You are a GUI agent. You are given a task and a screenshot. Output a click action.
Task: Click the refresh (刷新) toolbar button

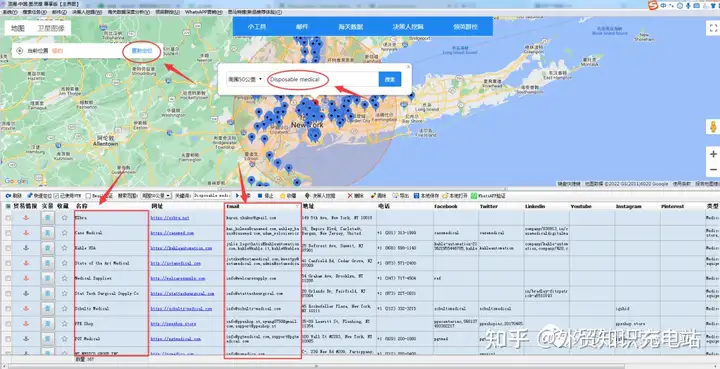(13, 196)
